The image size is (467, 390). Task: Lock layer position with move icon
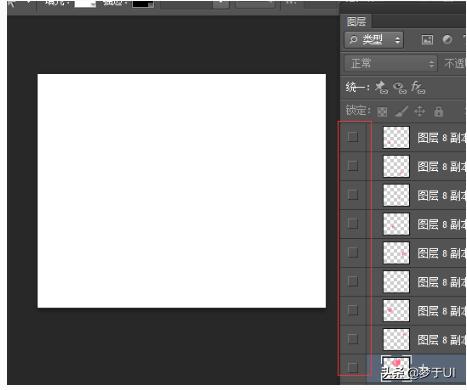[420, 111]
